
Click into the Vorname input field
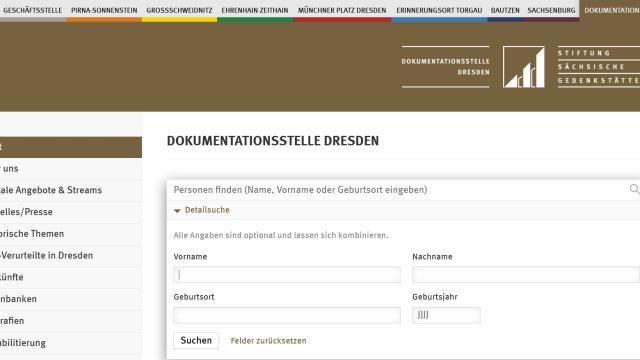click(287, 275)
